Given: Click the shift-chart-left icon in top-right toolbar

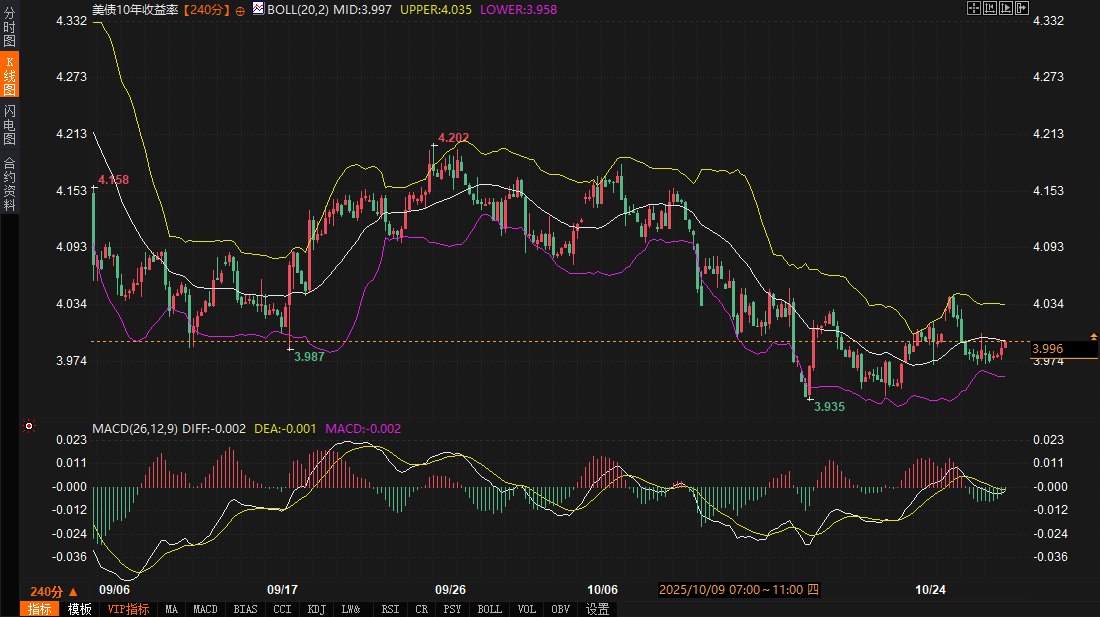Looking at the screenshot, I should click(990, 8).
